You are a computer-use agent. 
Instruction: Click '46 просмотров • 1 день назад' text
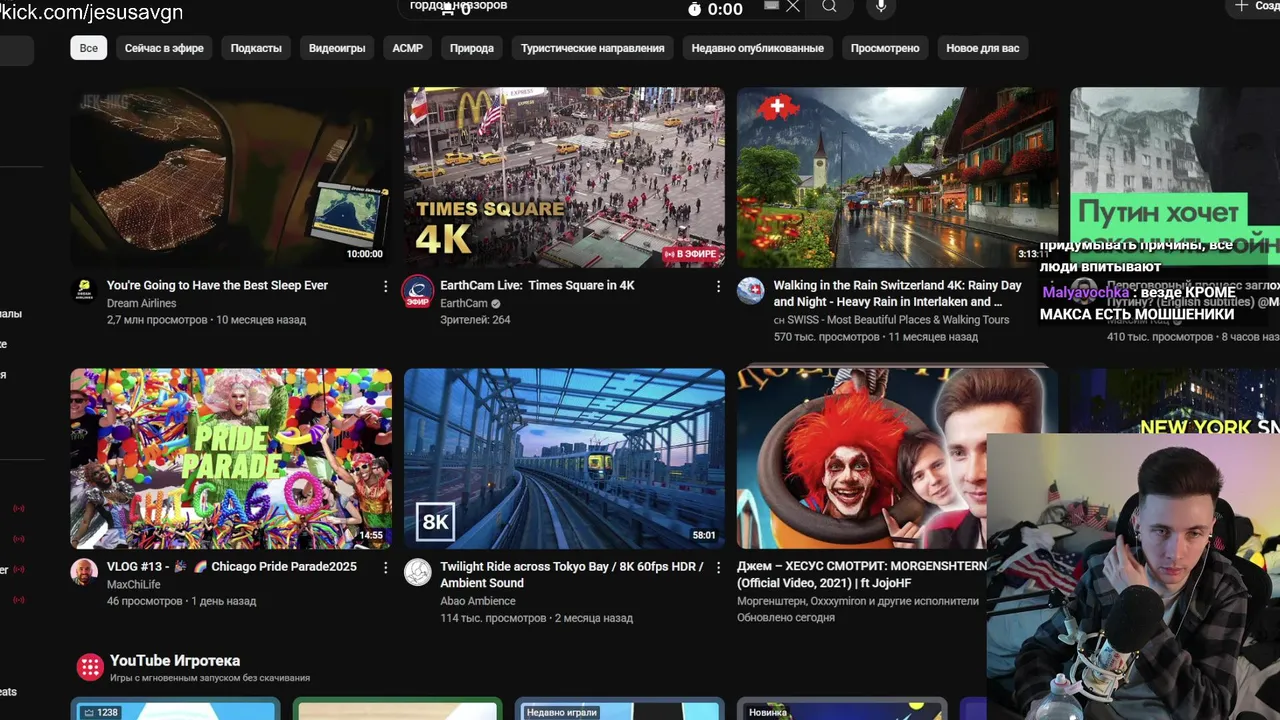(181, 601)
